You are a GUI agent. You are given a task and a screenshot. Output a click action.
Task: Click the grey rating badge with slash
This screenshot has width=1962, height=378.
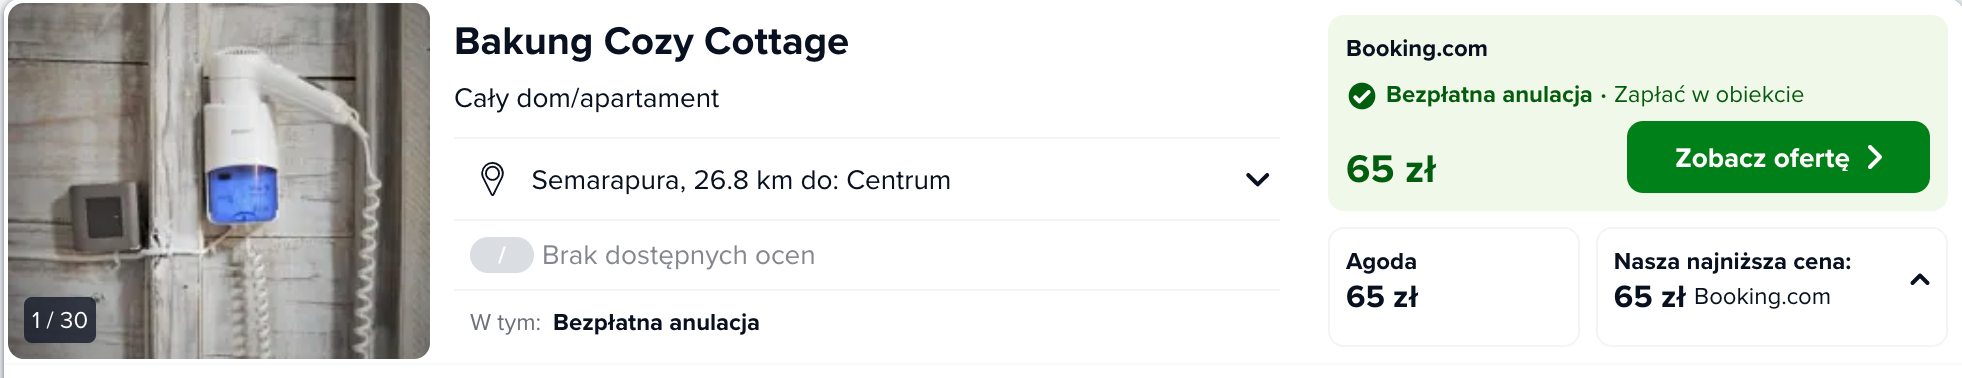tap(501, 256)
